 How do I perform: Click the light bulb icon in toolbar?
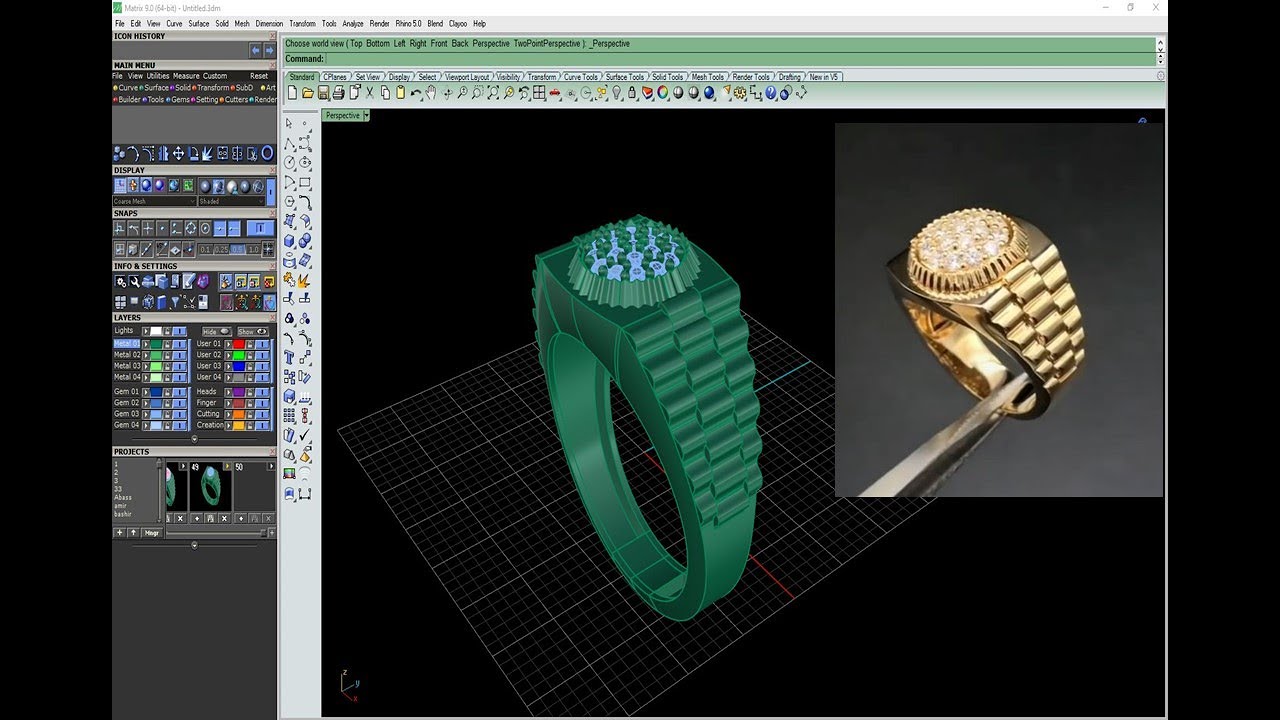[616, 92]
